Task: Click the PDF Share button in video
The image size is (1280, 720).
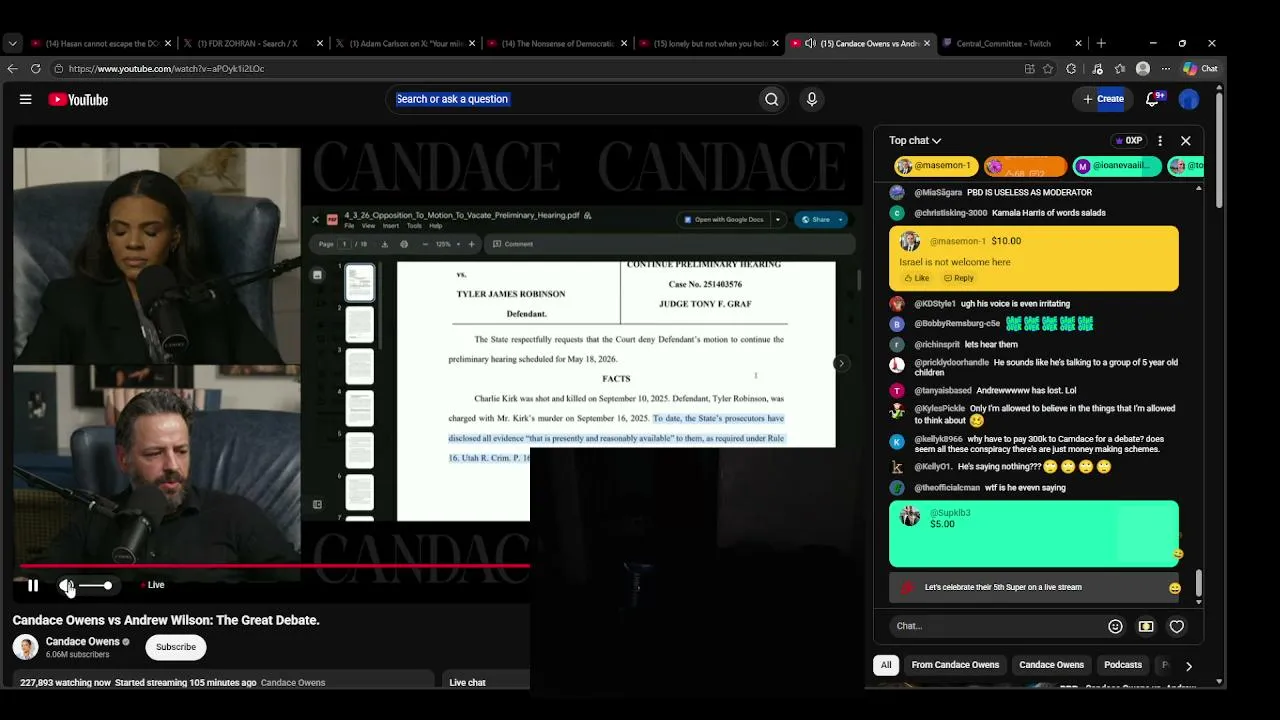Action: pyautogui.click(x=821, y=219)
